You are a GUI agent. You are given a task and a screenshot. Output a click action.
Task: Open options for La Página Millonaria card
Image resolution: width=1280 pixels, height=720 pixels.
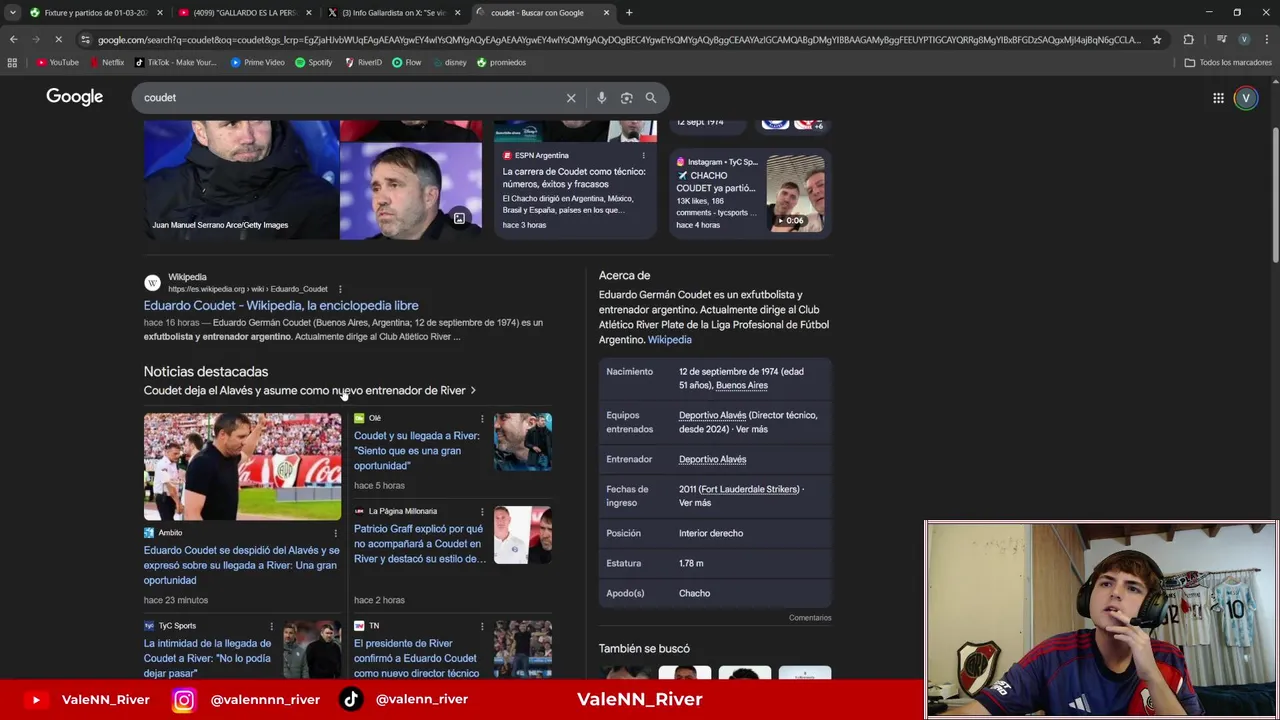coord(482,511)
